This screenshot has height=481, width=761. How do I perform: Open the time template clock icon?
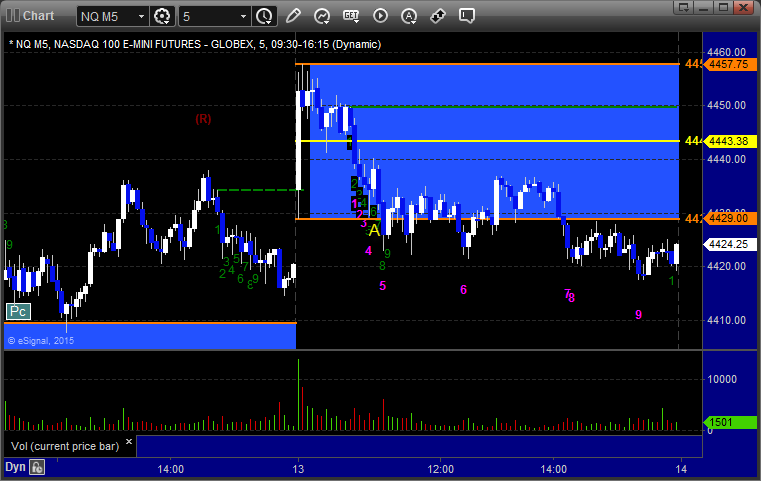265,16
